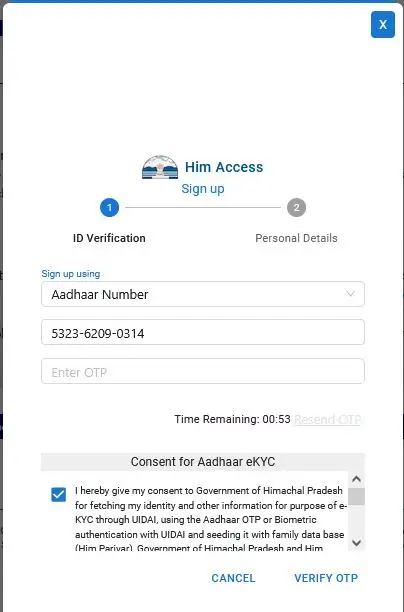Select step 1 circle ID Verification

click(109, 208)
